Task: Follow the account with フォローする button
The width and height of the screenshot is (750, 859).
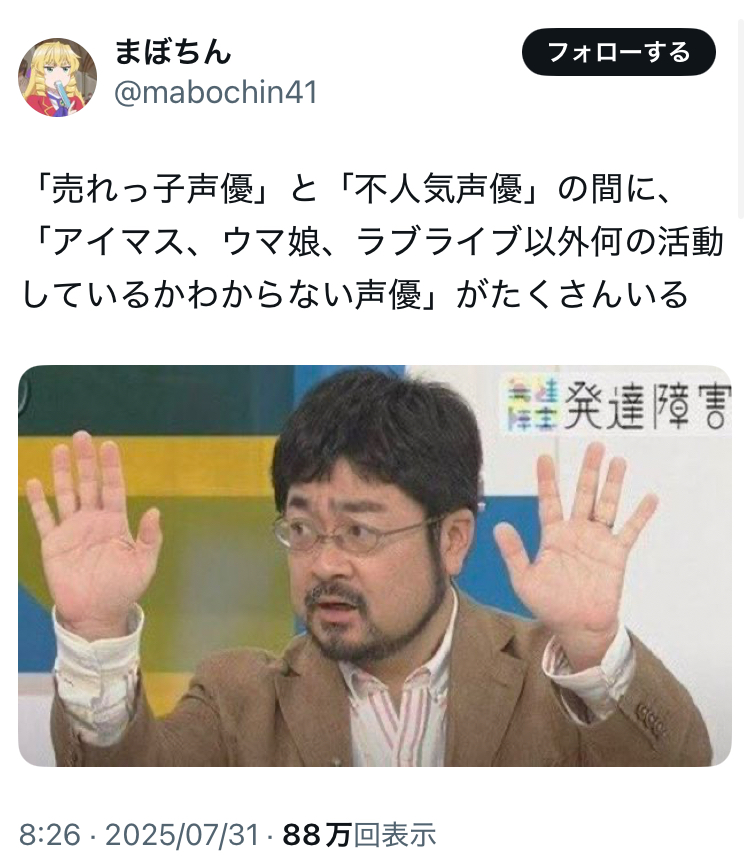Action: 619,52
